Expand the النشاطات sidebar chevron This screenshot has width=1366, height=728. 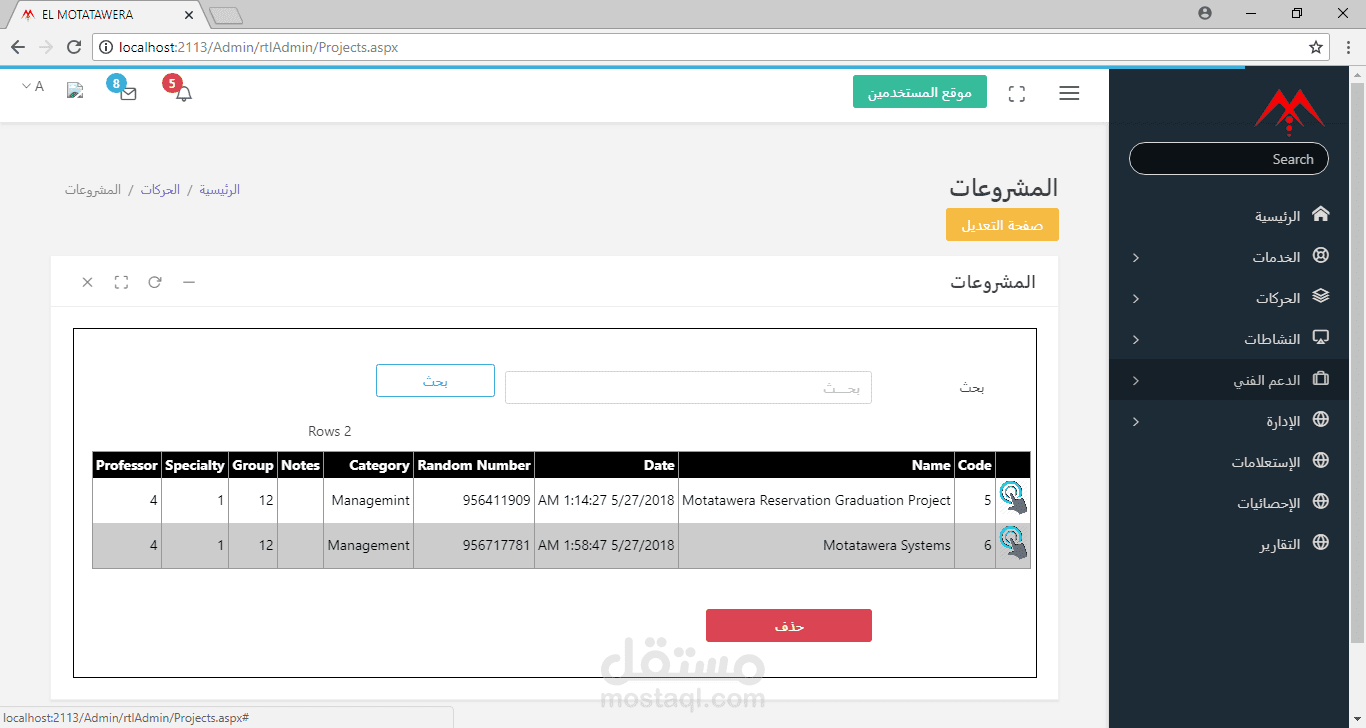pyautogui.click(x=1136, y=340)
